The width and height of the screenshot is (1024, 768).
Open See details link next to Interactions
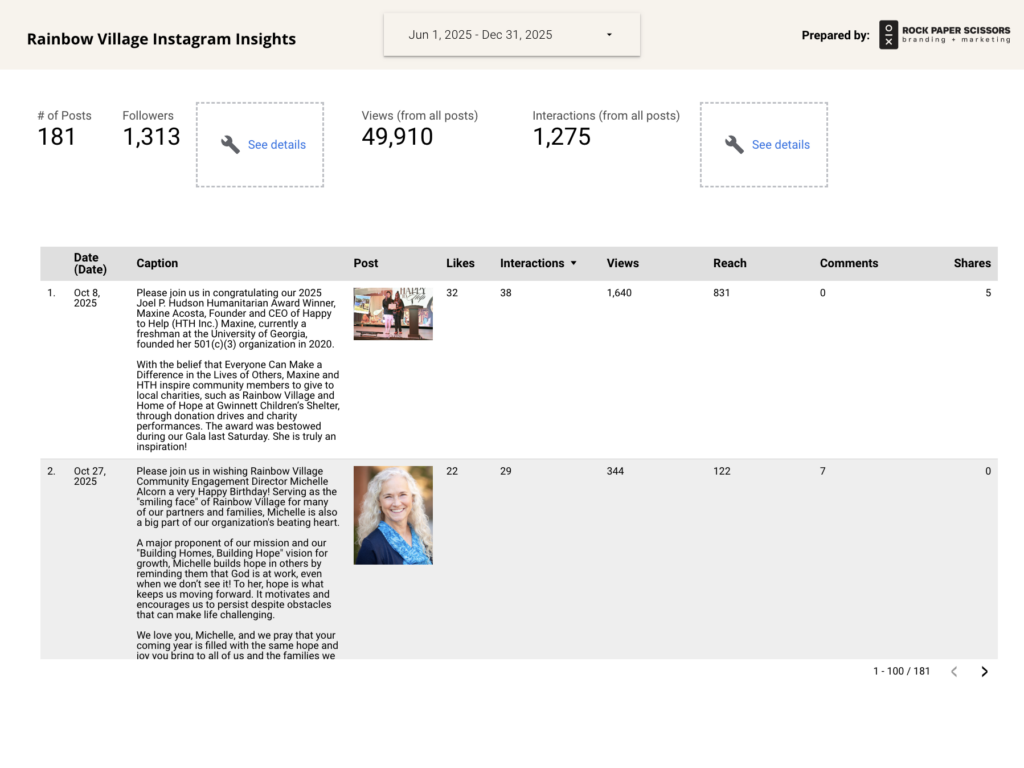[x=780, y=145]
